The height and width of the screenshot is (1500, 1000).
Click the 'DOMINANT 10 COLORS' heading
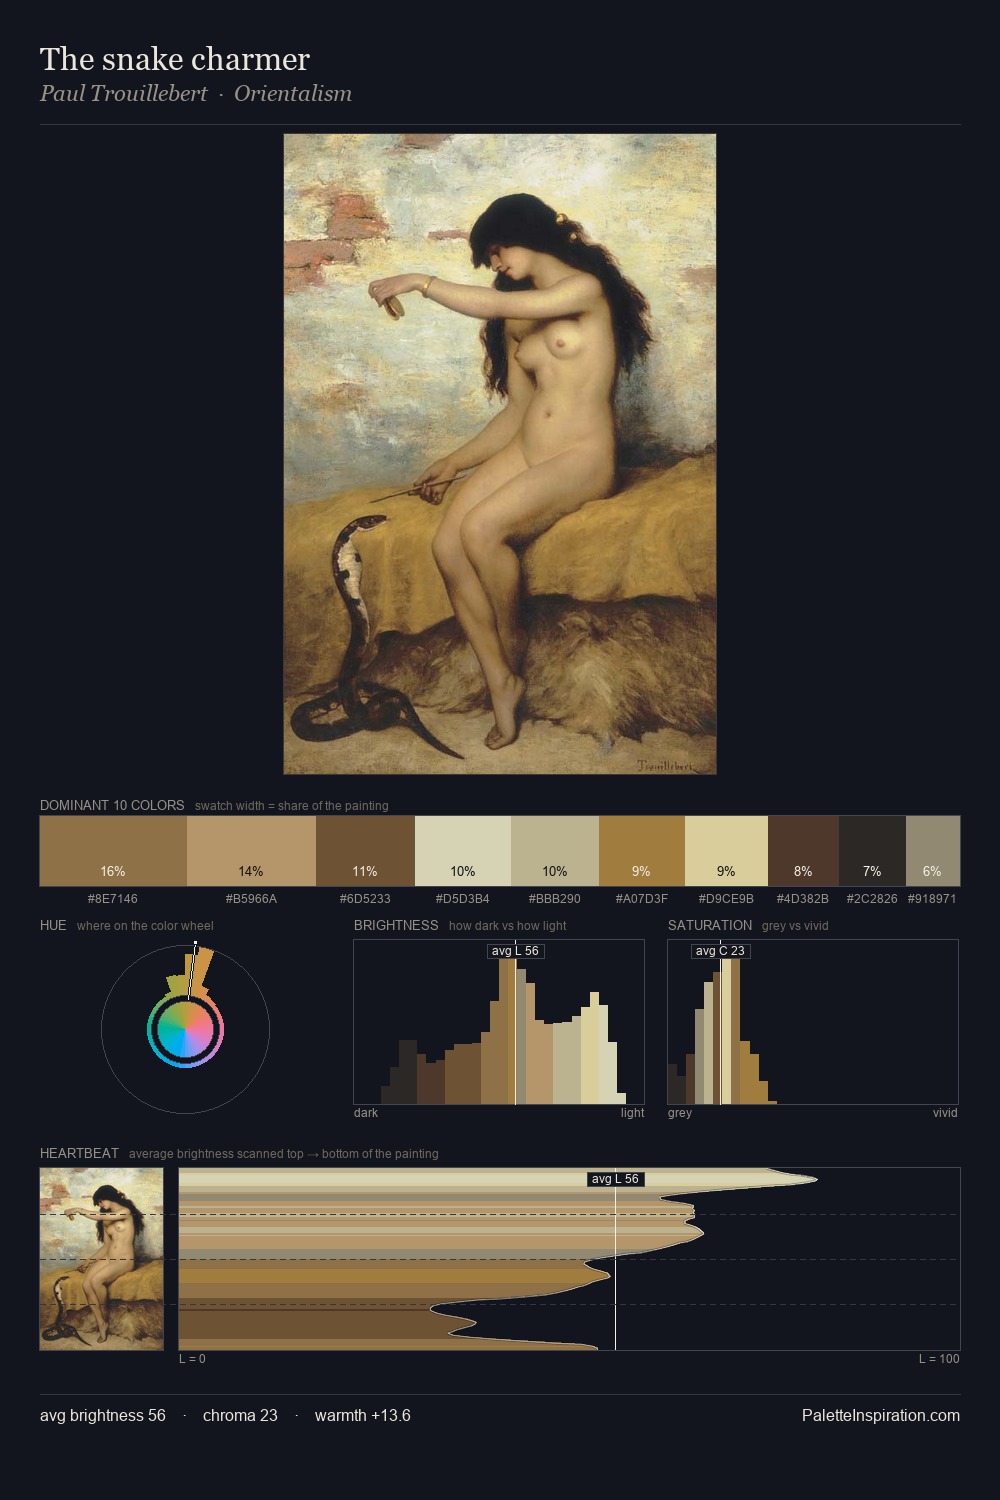tap(112, 805)
